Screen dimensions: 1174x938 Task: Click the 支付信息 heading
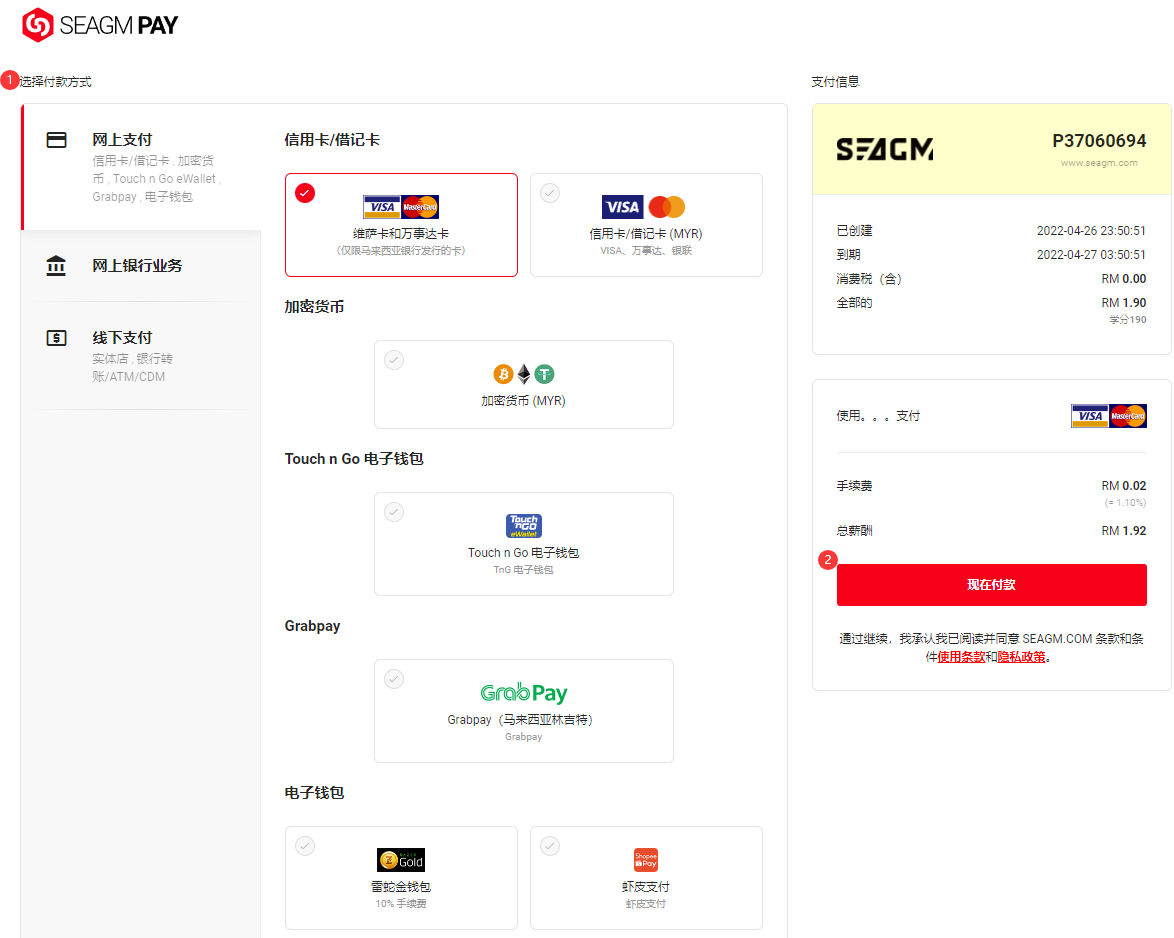[835, 82]
